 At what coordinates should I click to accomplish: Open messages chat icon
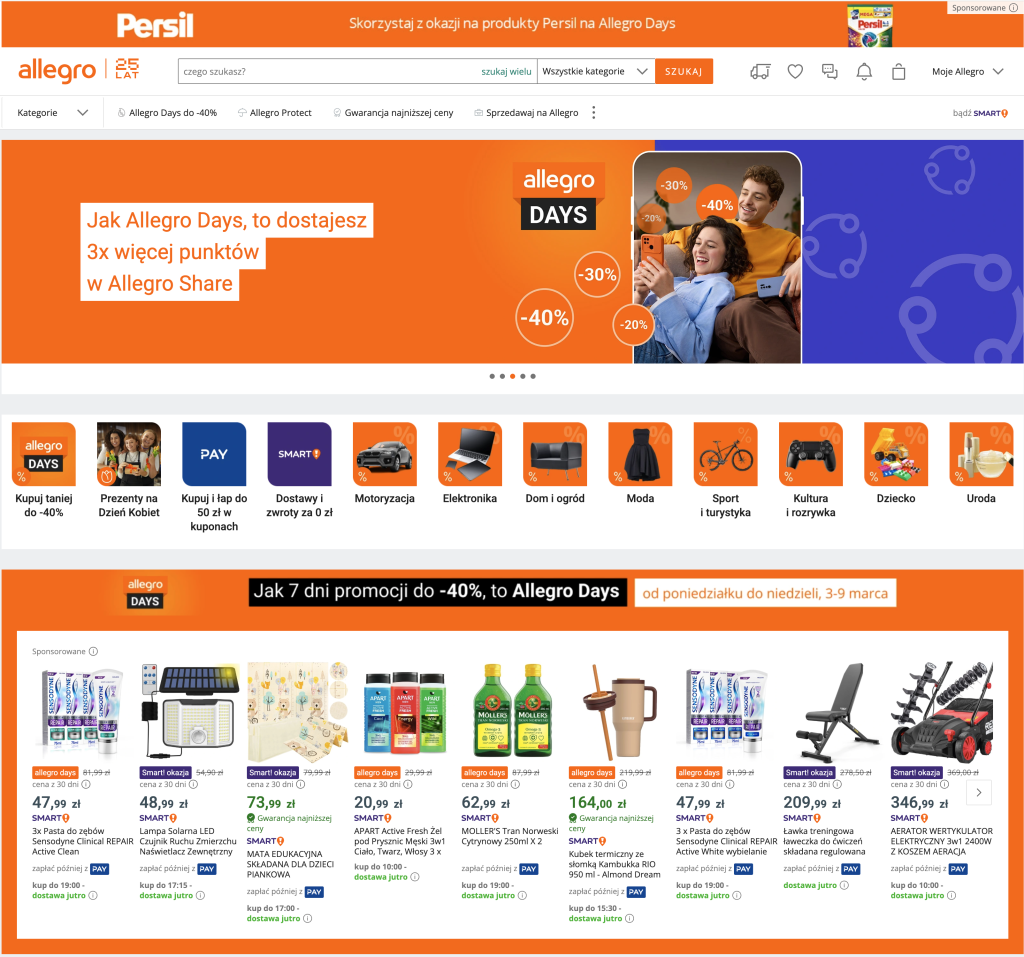pyautogui.click(x=829, y=71)
